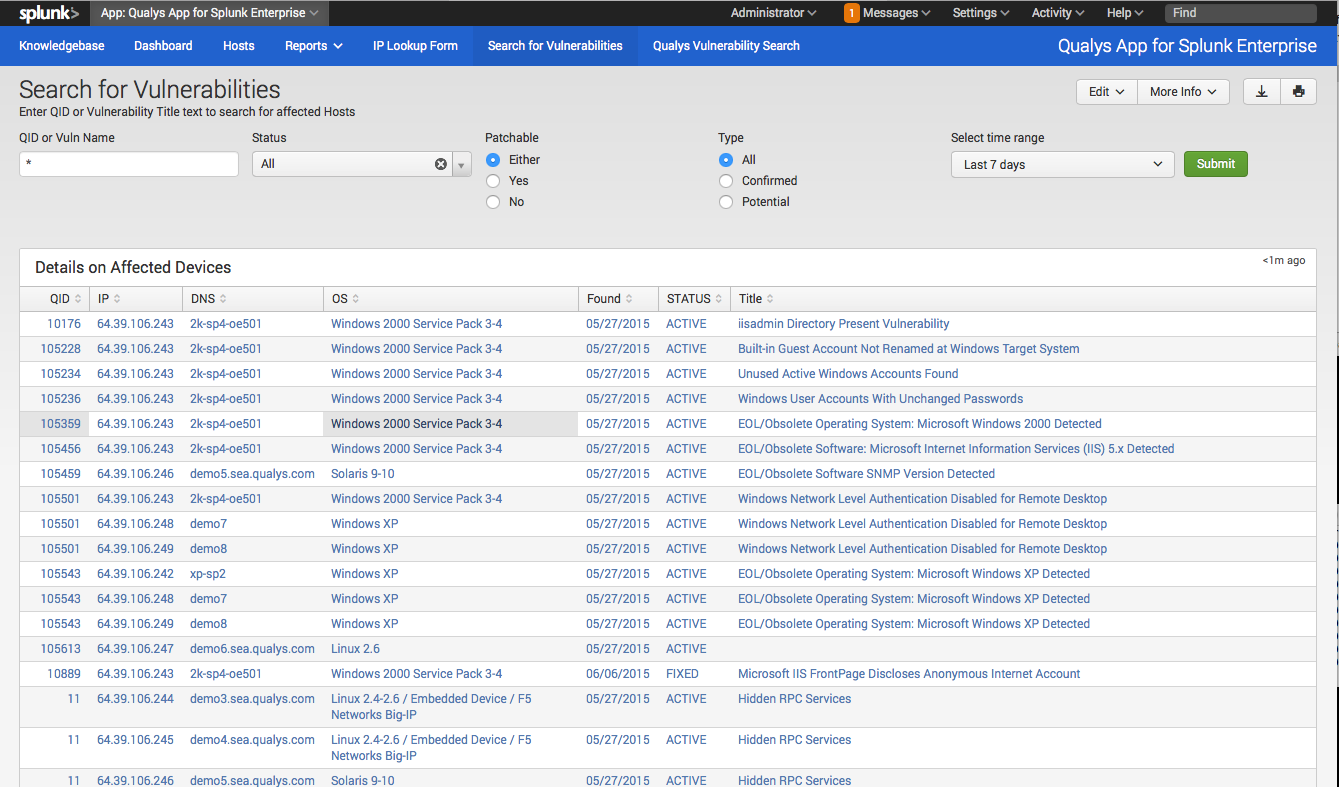1339x787 pixels.
Task: Click the sort arrows beside the STATUS header
Action: tap(720, 299)
